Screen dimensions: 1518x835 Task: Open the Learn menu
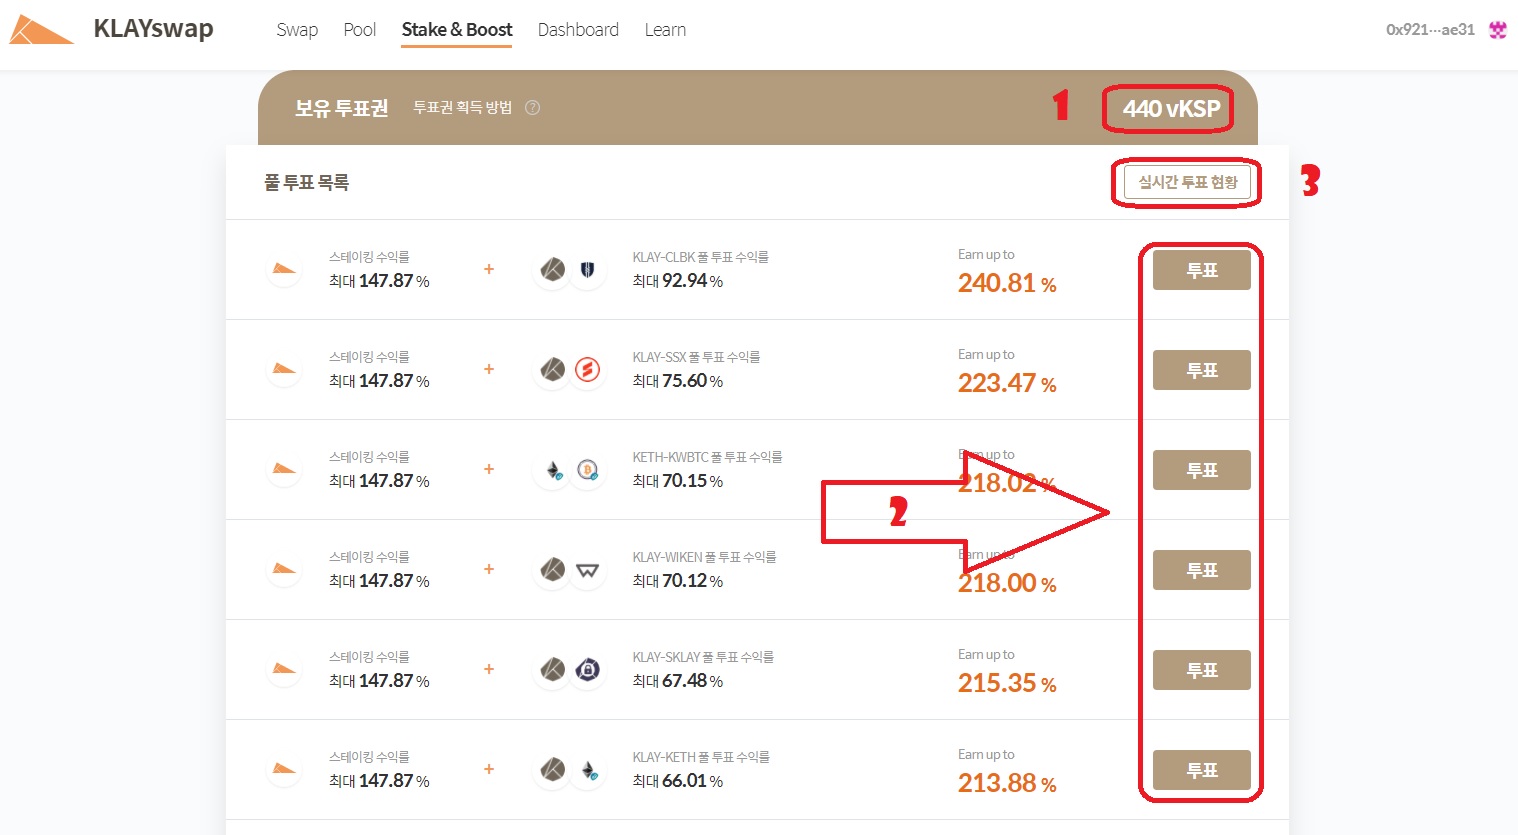click(665, 30)
